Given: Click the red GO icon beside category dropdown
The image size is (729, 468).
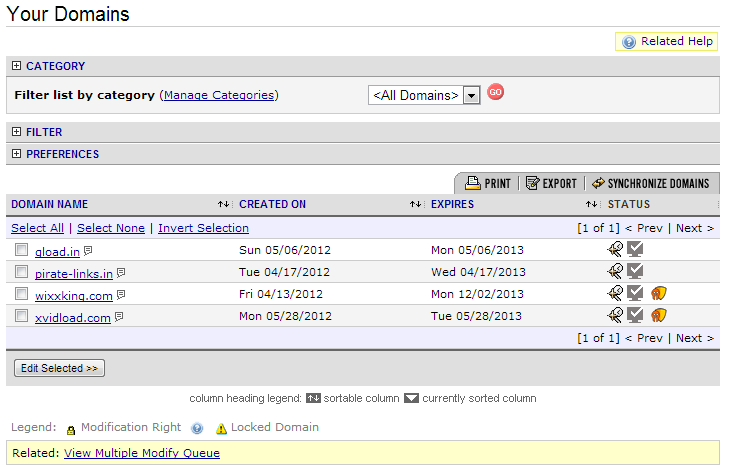Looking at the screenshot, I should tap(495, 93).
